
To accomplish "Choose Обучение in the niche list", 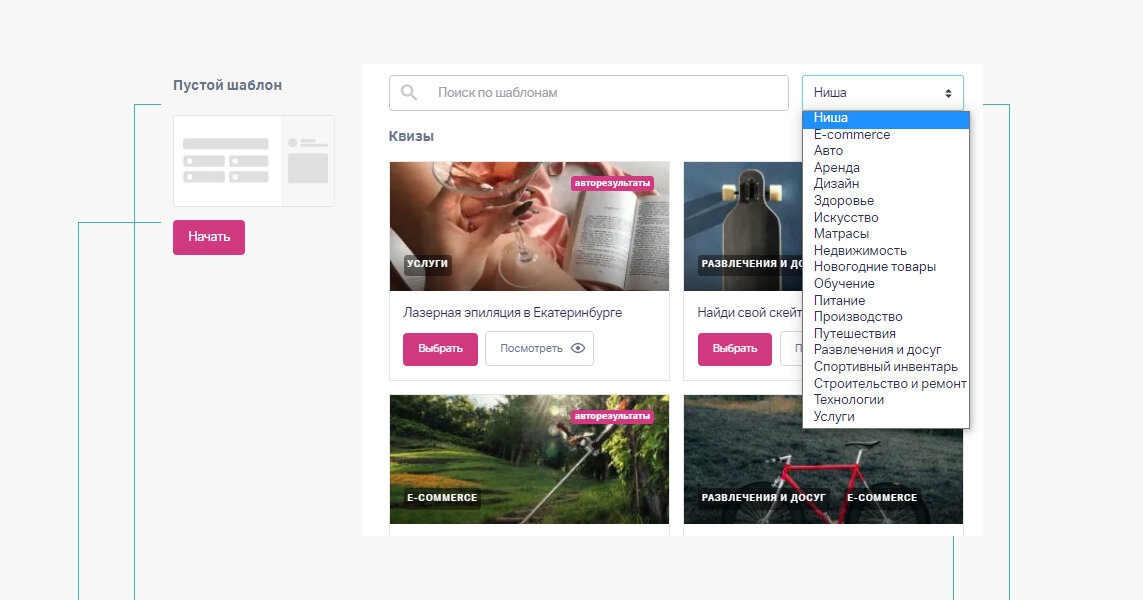I will tap(886, 284).
